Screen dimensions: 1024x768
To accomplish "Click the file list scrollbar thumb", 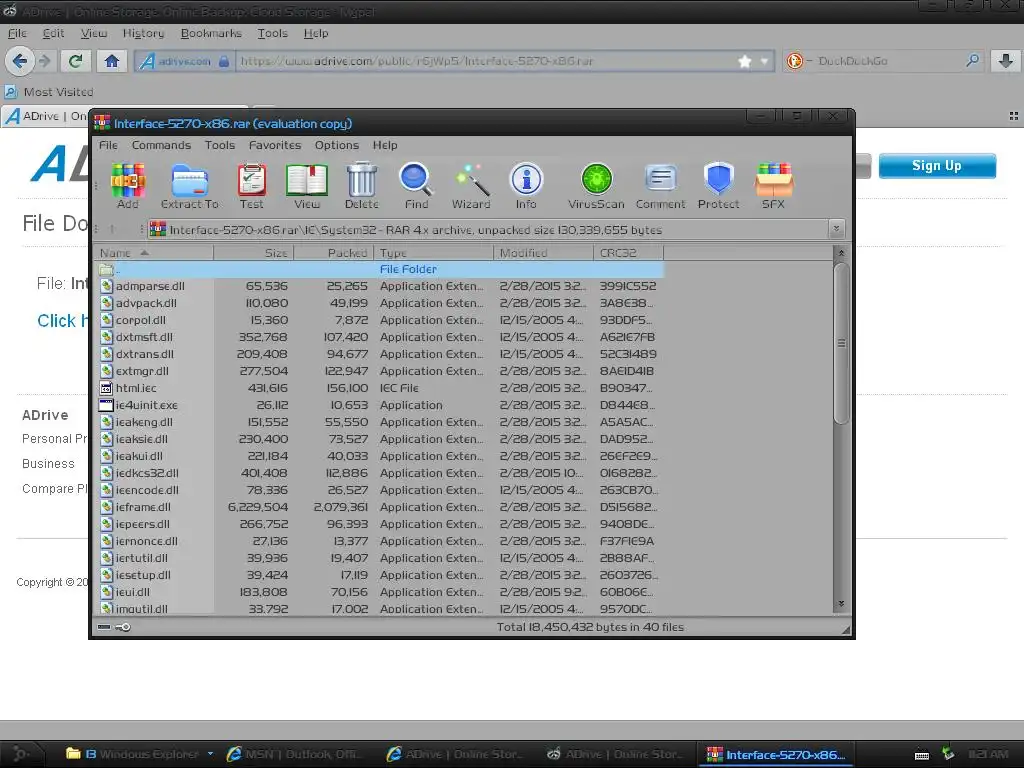I will pos(841,343).
